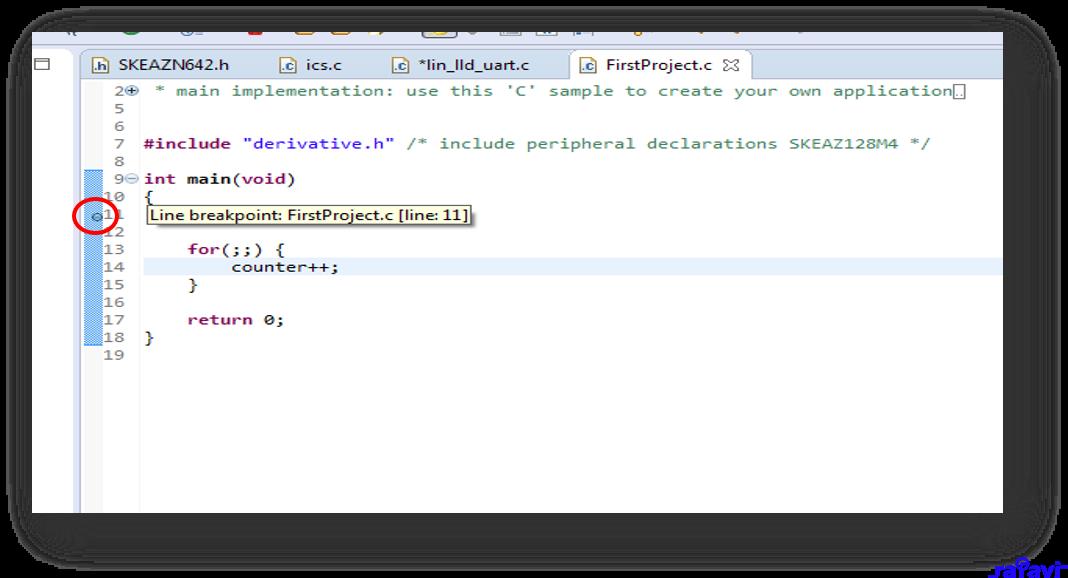Switch to the *lin_lld_uart.c tab
Image resolution: width=1068 pixels, height=578 pixels.
pyautogui.click(x=474, y=66)
